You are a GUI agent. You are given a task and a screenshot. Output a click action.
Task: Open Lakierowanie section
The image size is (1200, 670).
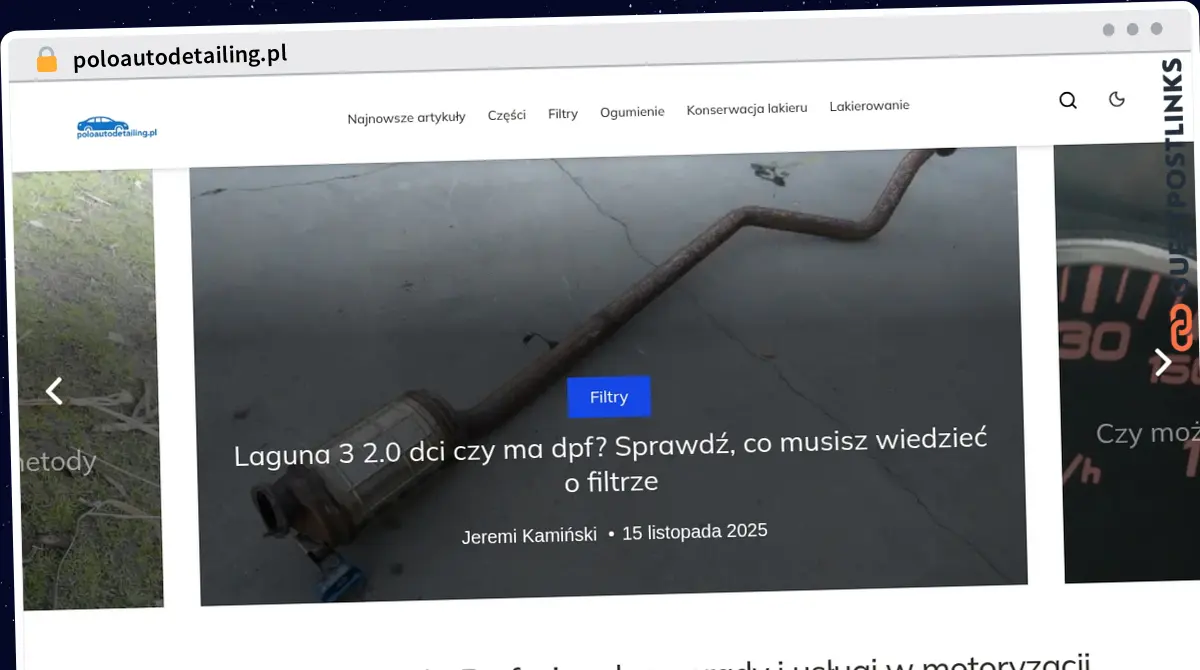[x=869, y=106]
